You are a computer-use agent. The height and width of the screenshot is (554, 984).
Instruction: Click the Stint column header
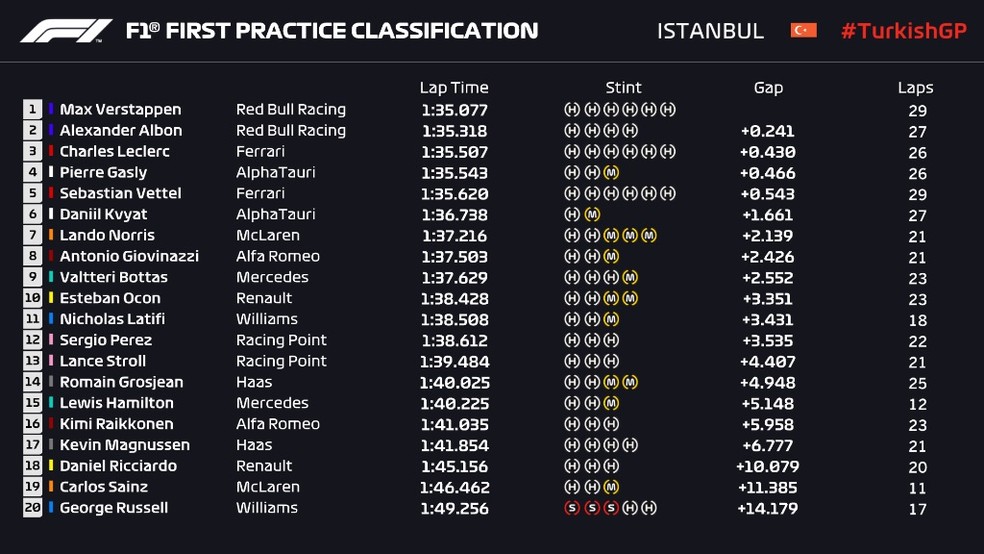pos(623,88)
